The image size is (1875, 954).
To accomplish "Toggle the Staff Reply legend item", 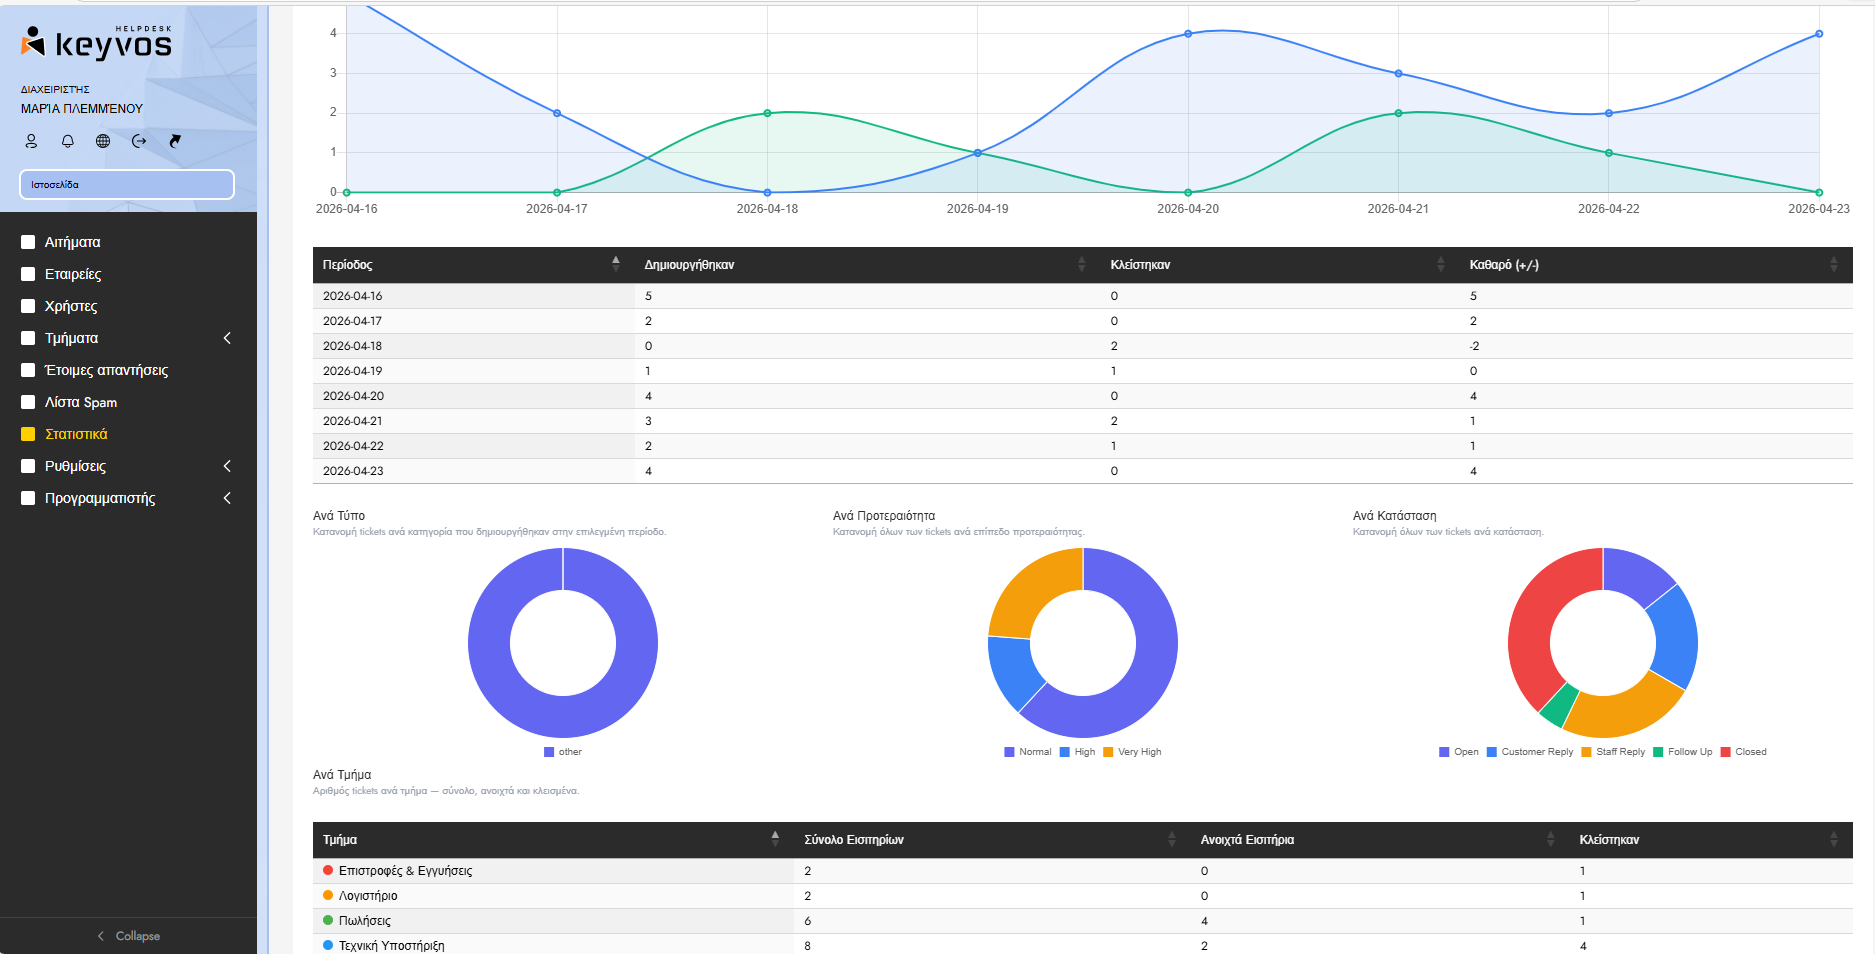I will coord(1613,752).
